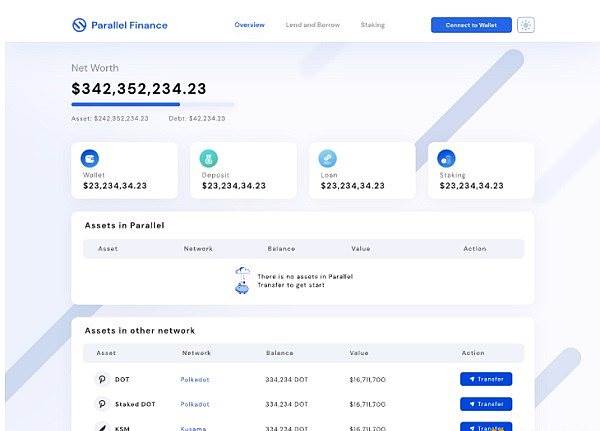
Task: Click the Parallel Finance brand name
Action: (x=129, y=25)
